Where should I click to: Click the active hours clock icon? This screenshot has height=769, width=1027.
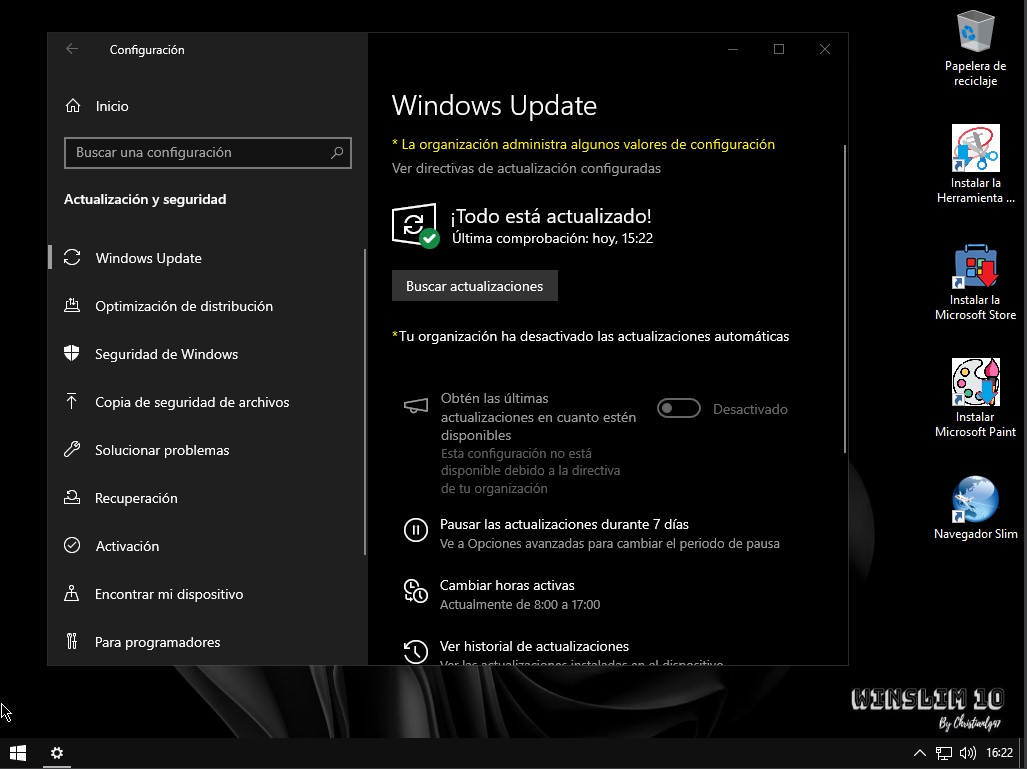click(416, 591)
